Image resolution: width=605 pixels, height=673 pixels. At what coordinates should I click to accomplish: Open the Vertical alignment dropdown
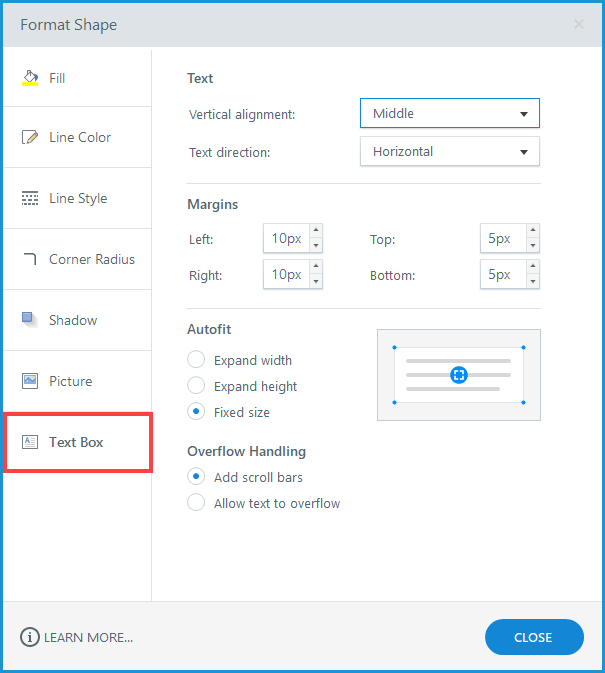pyautogui.click(x=449, y=114)
